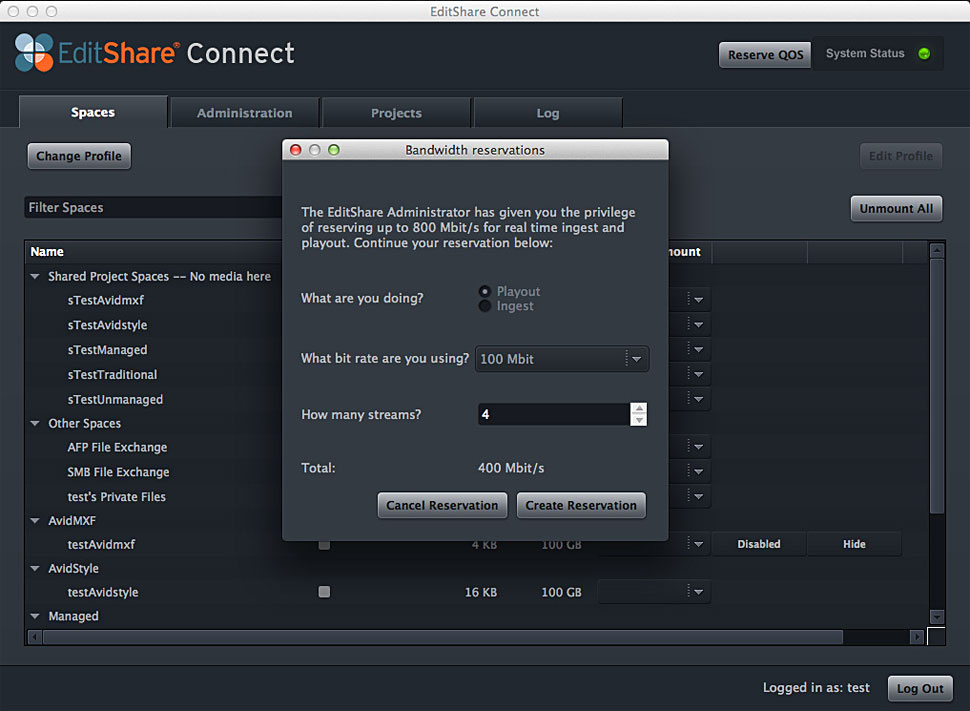The width and height of the screenshot is (970, 711).
Task: Toggle the testAvidstyle mount checkbox
Action: (x=324, y=592)
